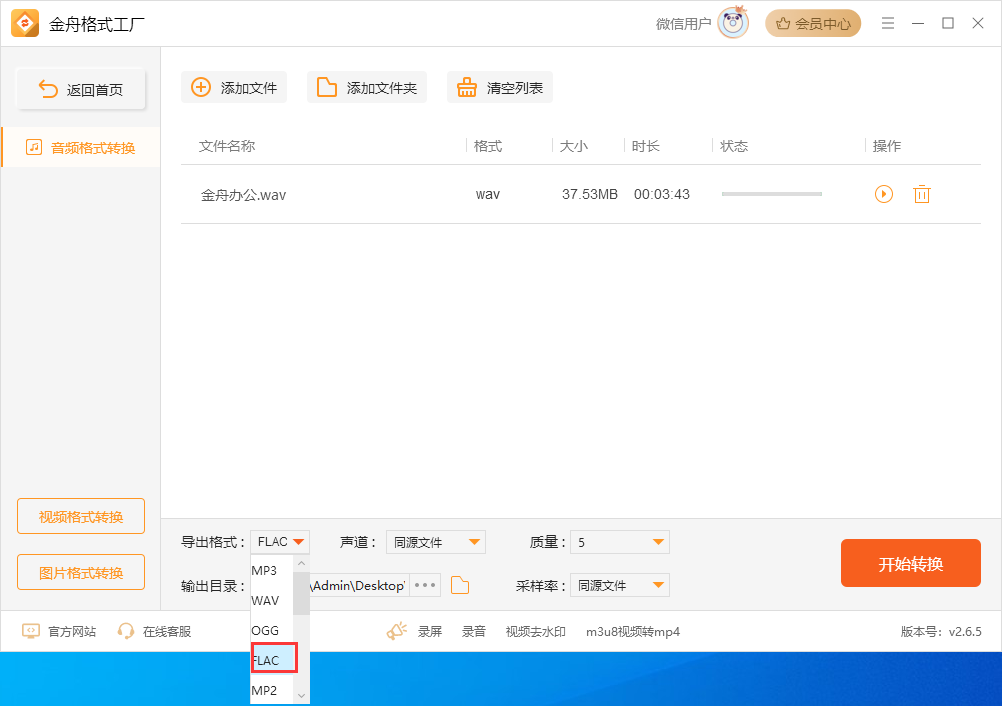
Task: Open the hamburger main menu
Action: point(888,24)
